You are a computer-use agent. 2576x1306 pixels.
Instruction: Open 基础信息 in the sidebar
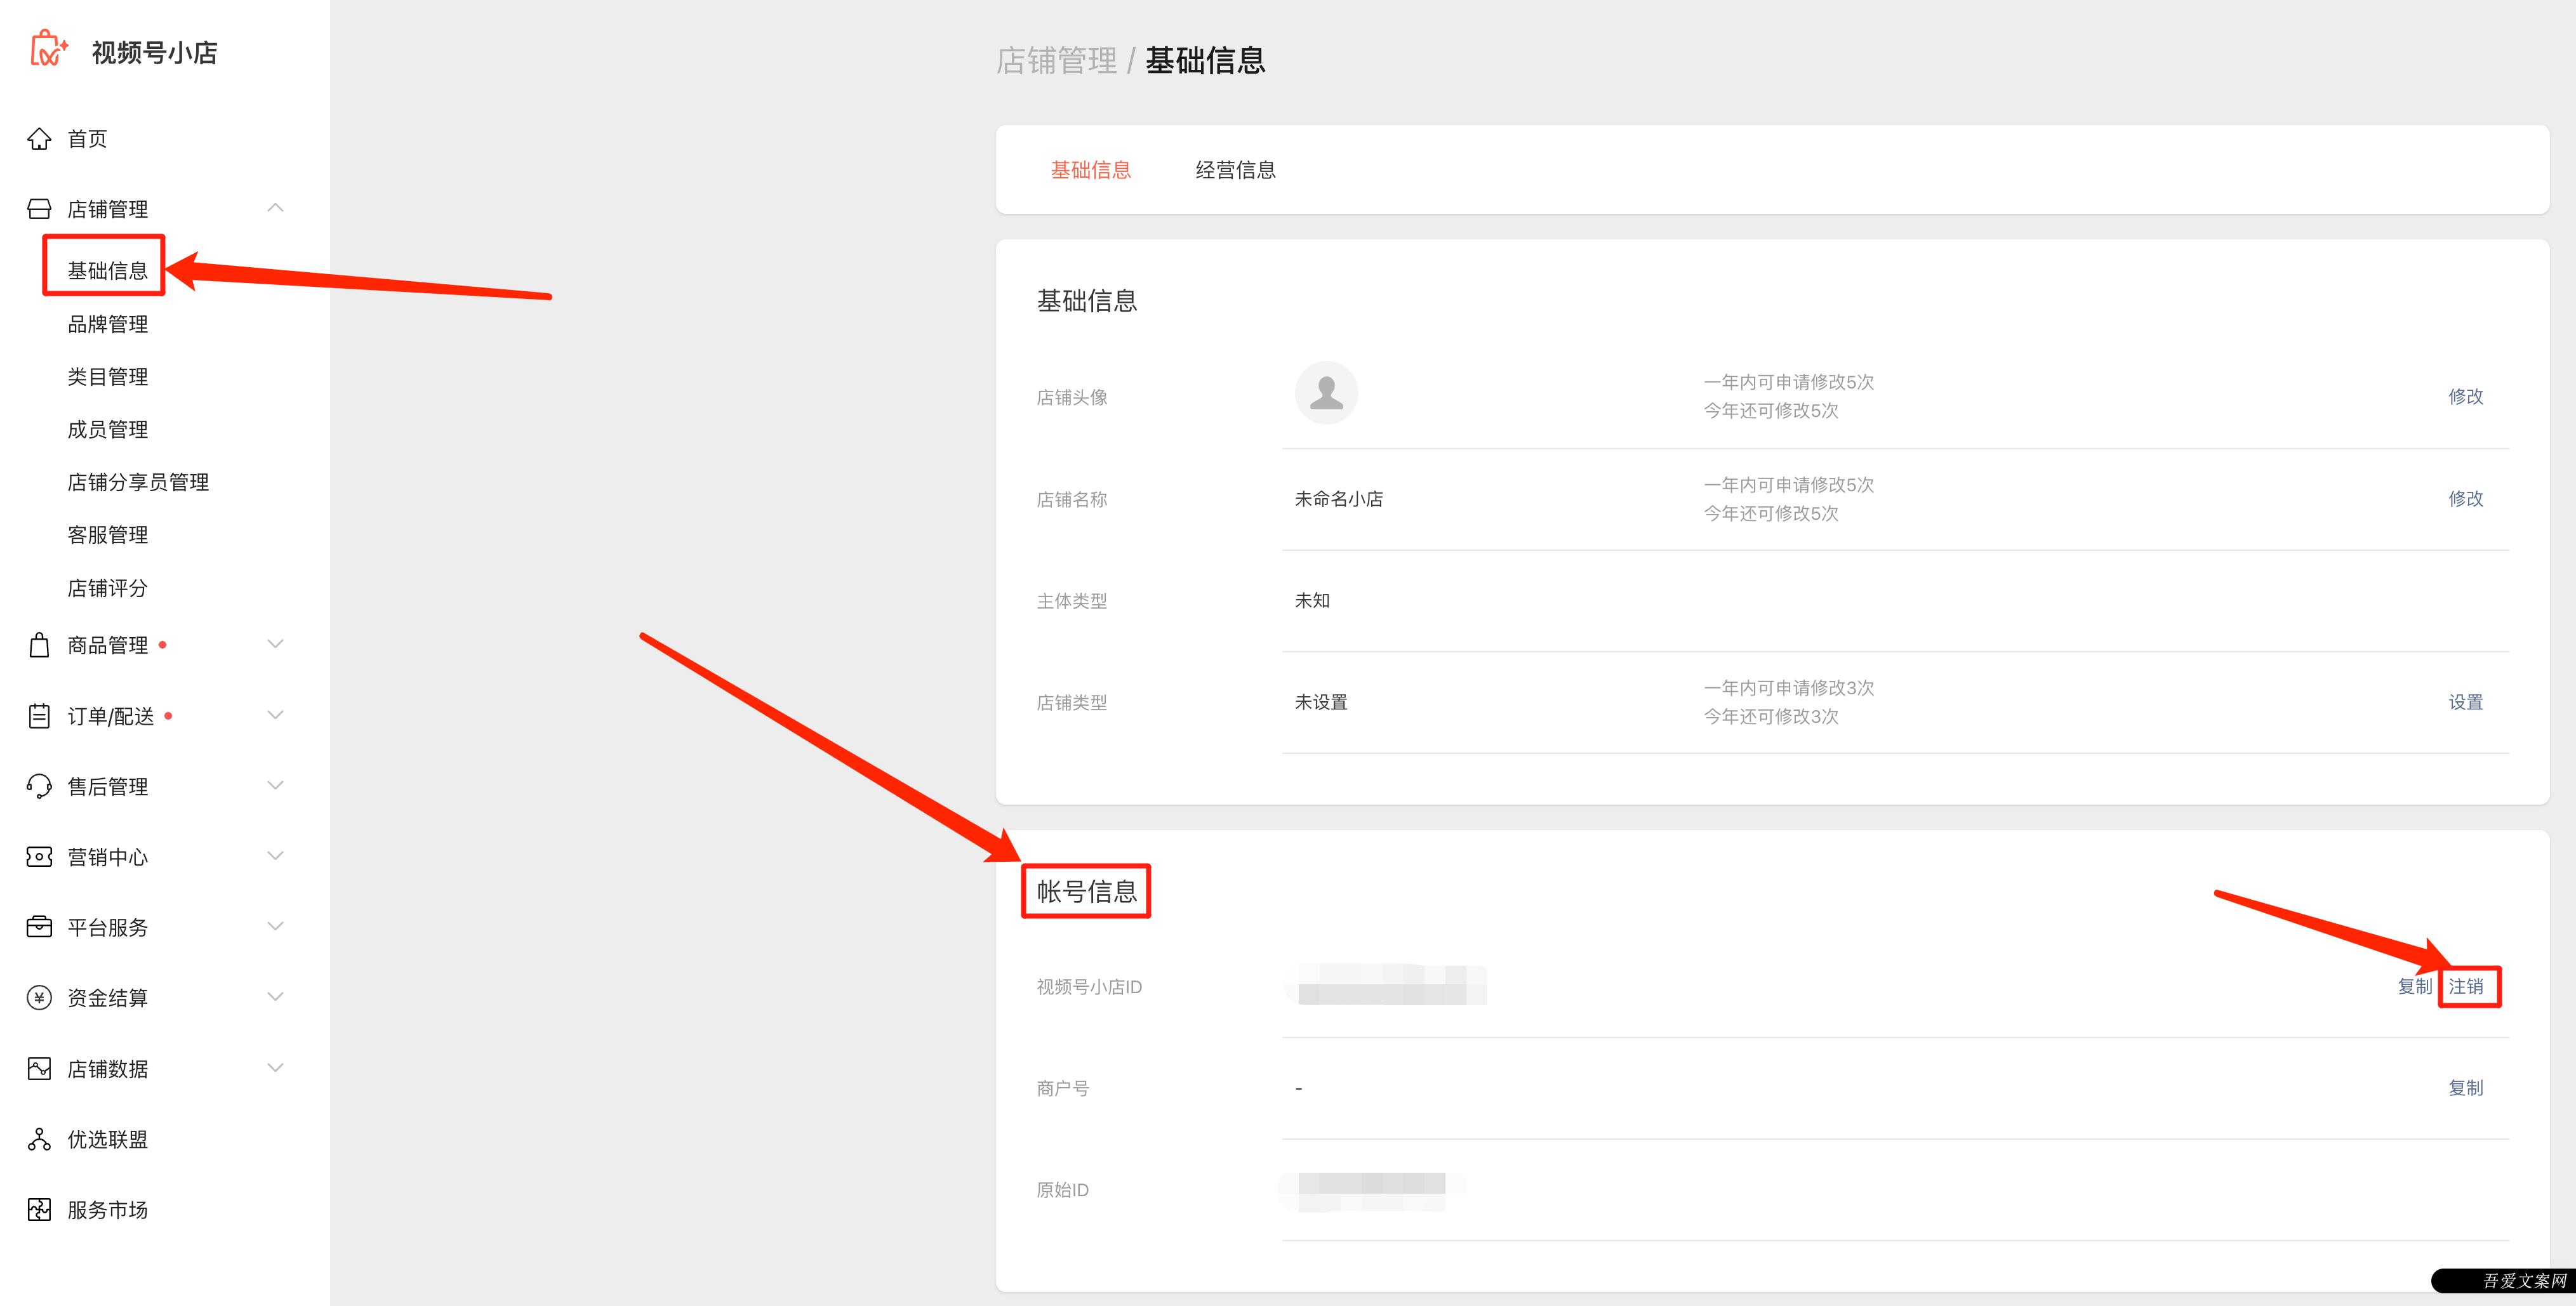pyautogui.click(x=107, y=271)
